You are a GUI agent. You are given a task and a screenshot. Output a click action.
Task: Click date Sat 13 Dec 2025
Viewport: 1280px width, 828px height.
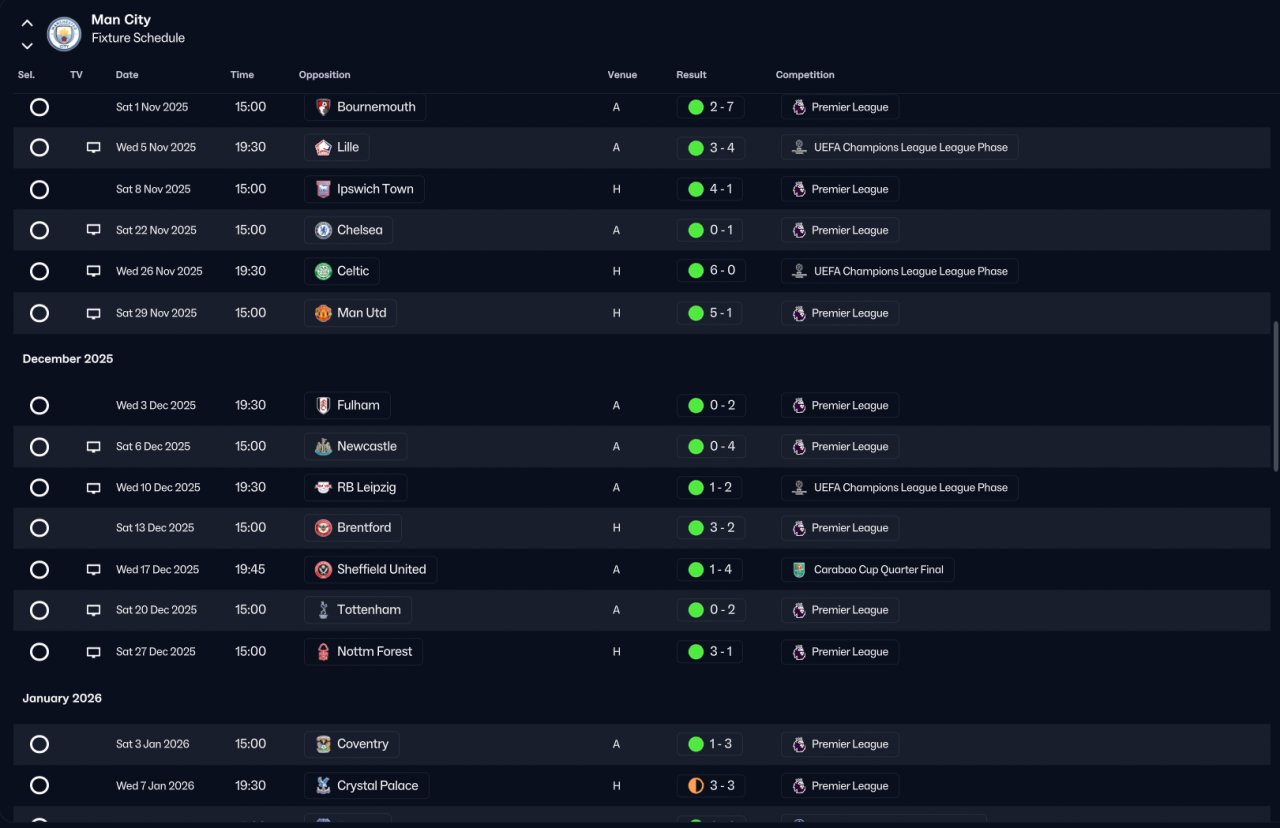155,528
